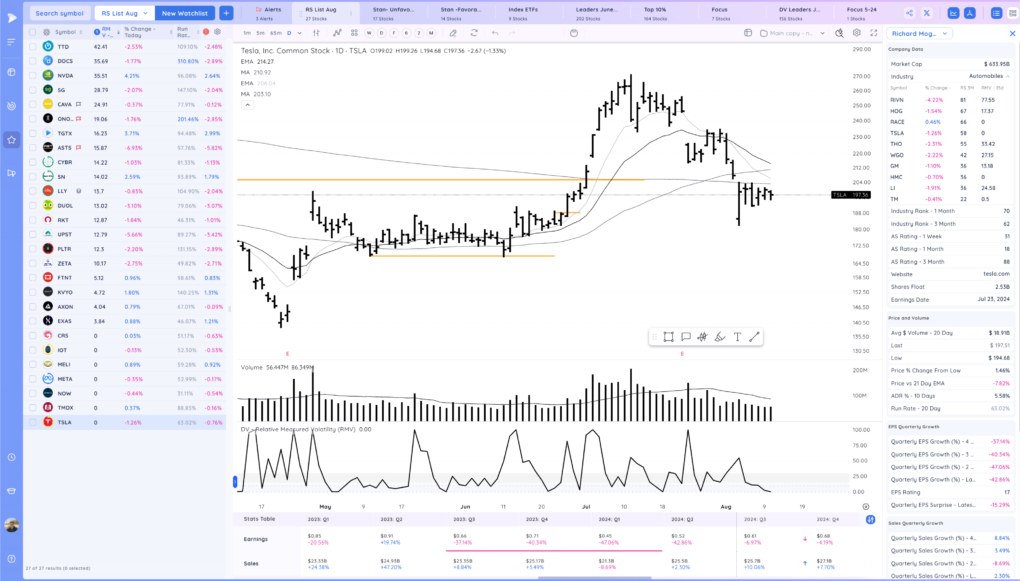Screen dimensions: 1020x581
Task: Click the plus button beside New Watchlist
Action: pyautogui.click(x=226, y=13)
